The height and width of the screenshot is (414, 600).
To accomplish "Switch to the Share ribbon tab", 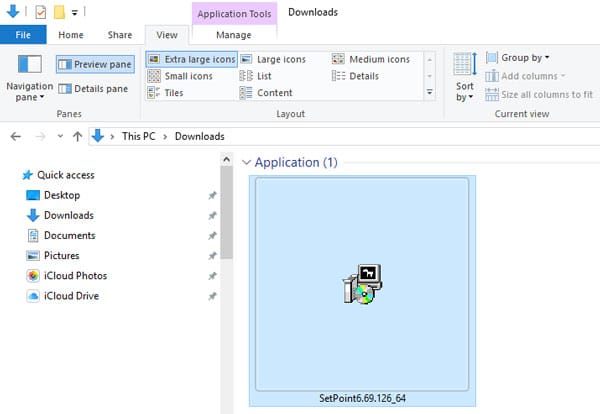I will 120,35.
